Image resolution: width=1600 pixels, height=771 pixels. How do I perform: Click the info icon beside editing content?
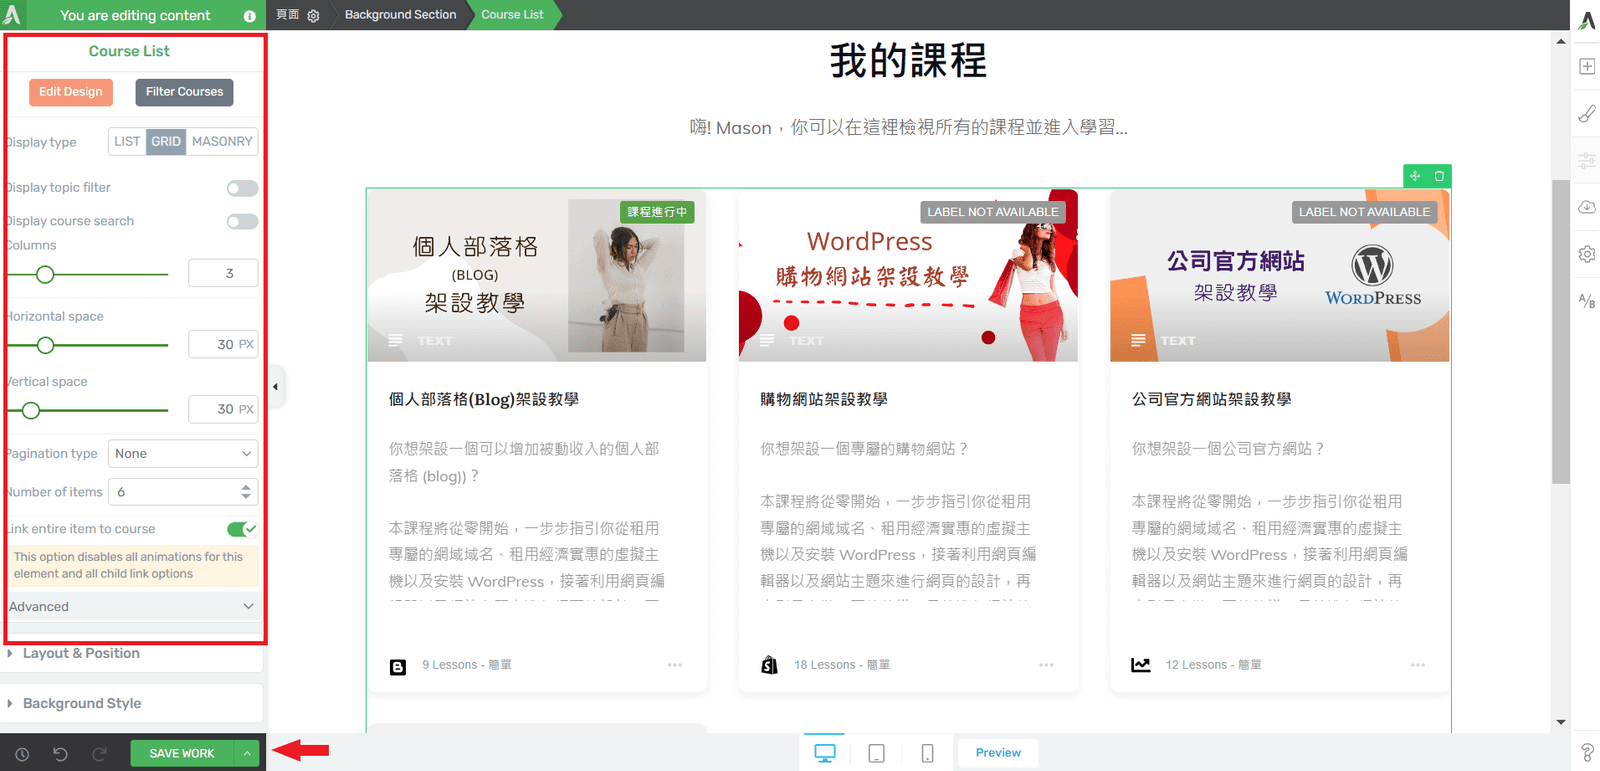point(249,16)
